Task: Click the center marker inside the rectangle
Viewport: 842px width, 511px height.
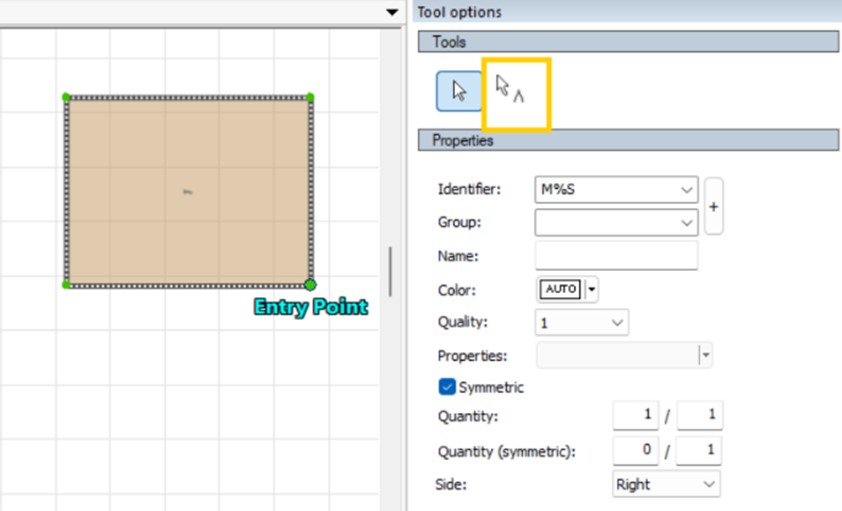Action: click(187, 191)
